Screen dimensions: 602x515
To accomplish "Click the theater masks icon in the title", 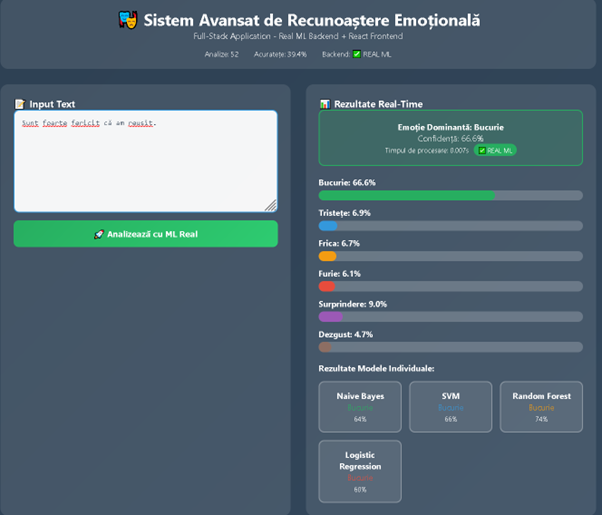I will [128, 20].
